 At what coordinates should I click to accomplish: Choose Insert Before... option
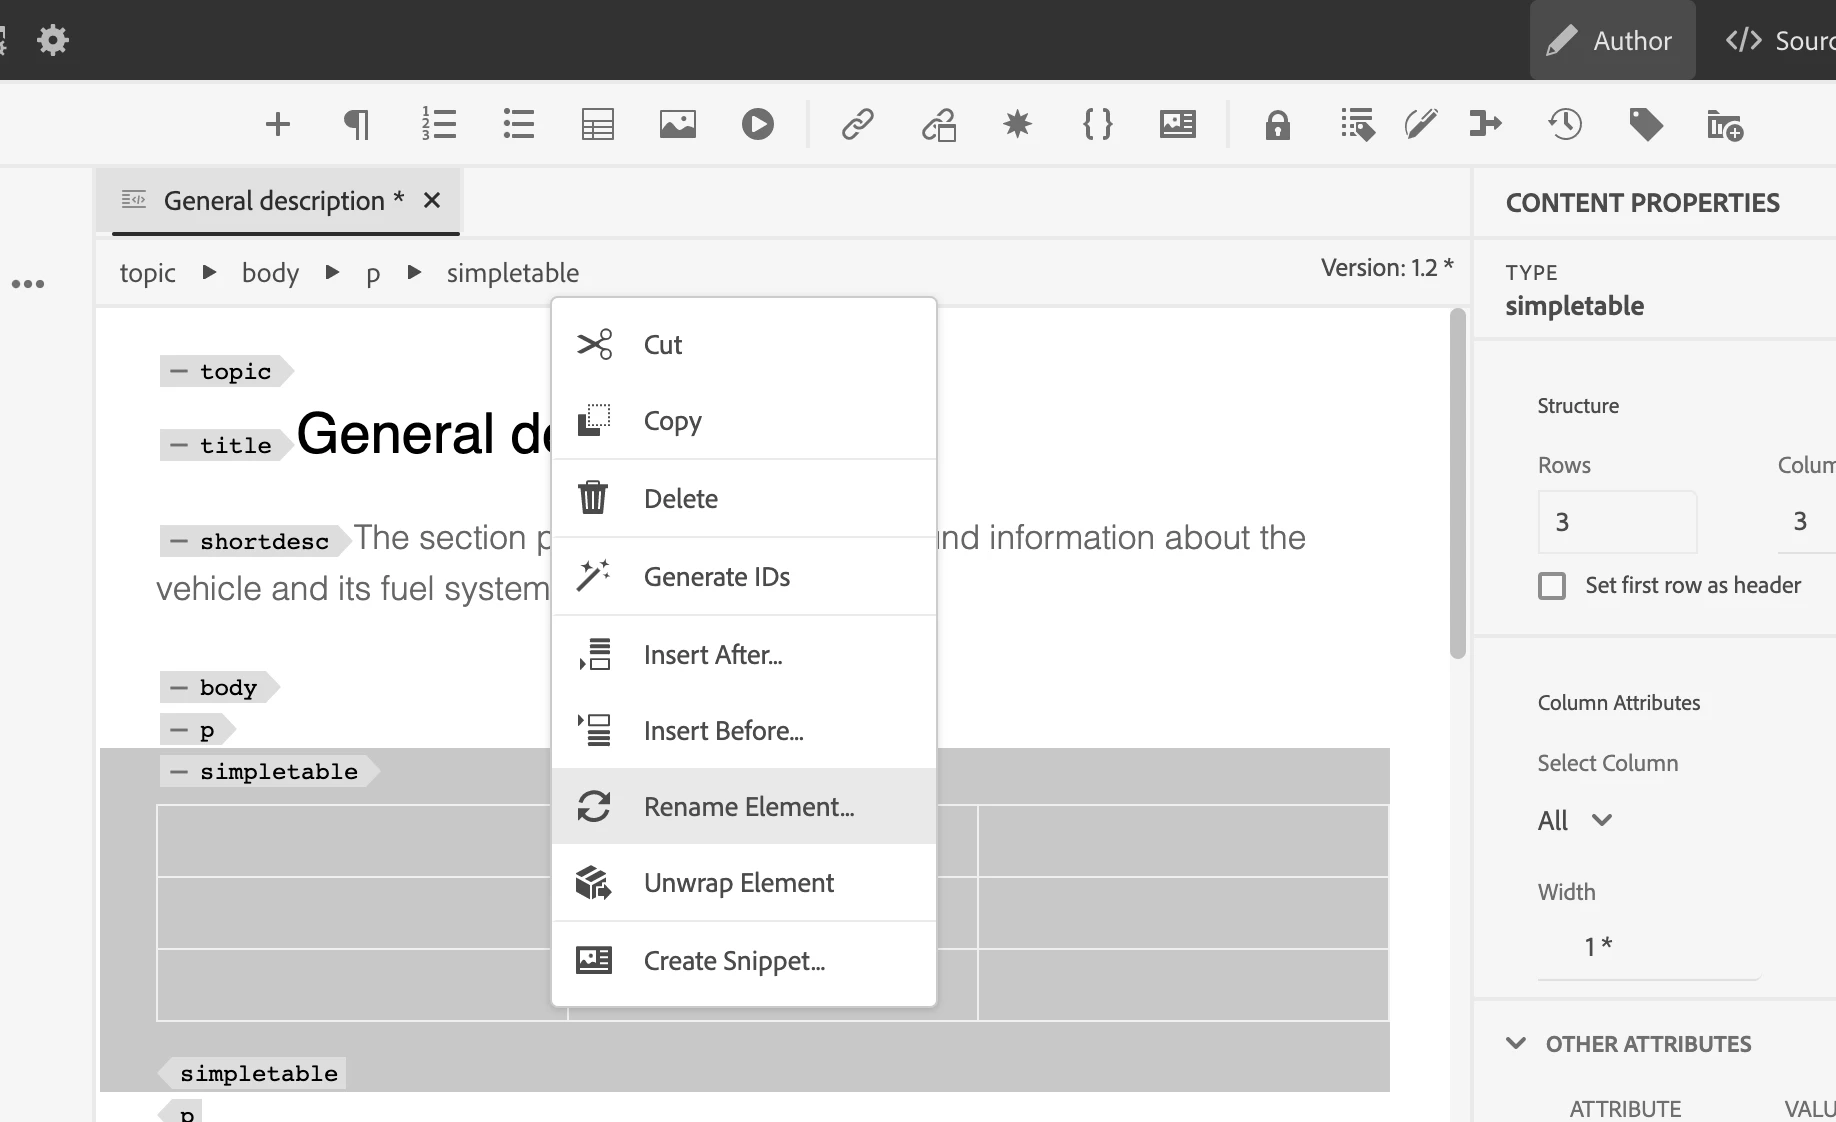click(744, 731)
